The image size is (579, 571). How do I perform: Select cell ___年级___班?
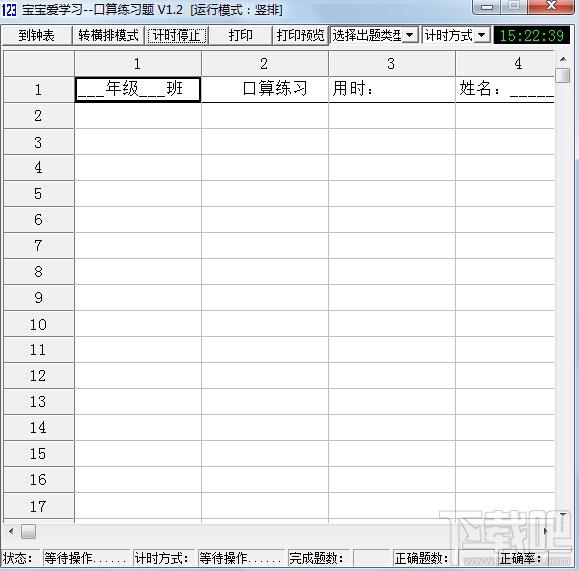138,89
